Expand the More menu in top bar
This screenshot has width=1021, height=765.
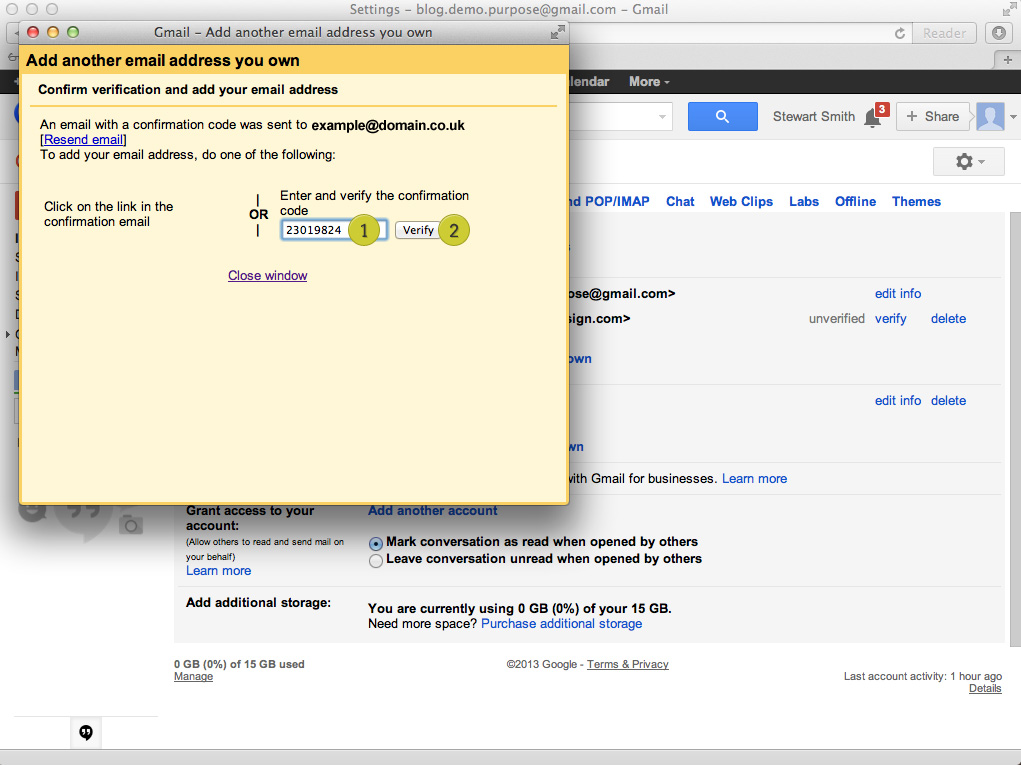(649, 82)
